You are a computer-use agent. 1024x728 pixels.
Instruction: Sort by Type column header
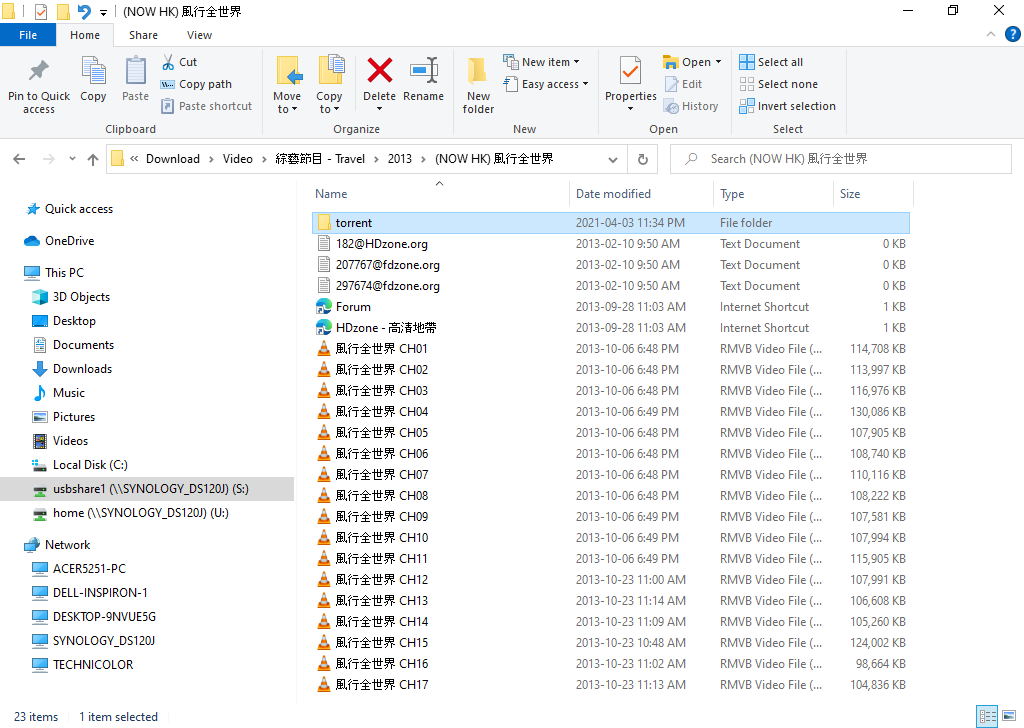pyautogui.click(x=732, y=194)
